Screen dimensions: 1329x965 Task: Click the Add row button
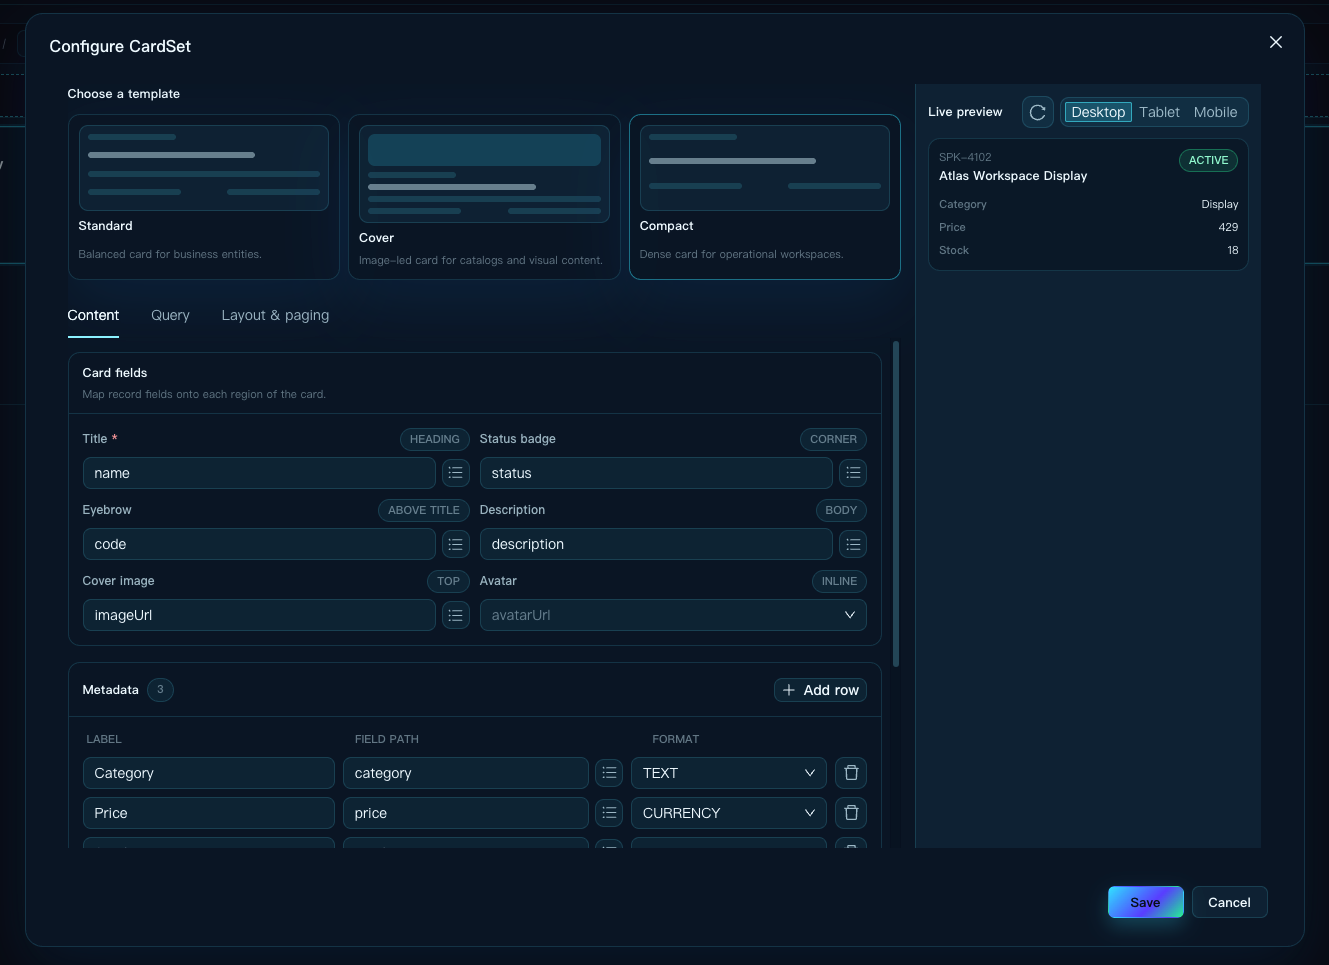click(x=820, y=690)
